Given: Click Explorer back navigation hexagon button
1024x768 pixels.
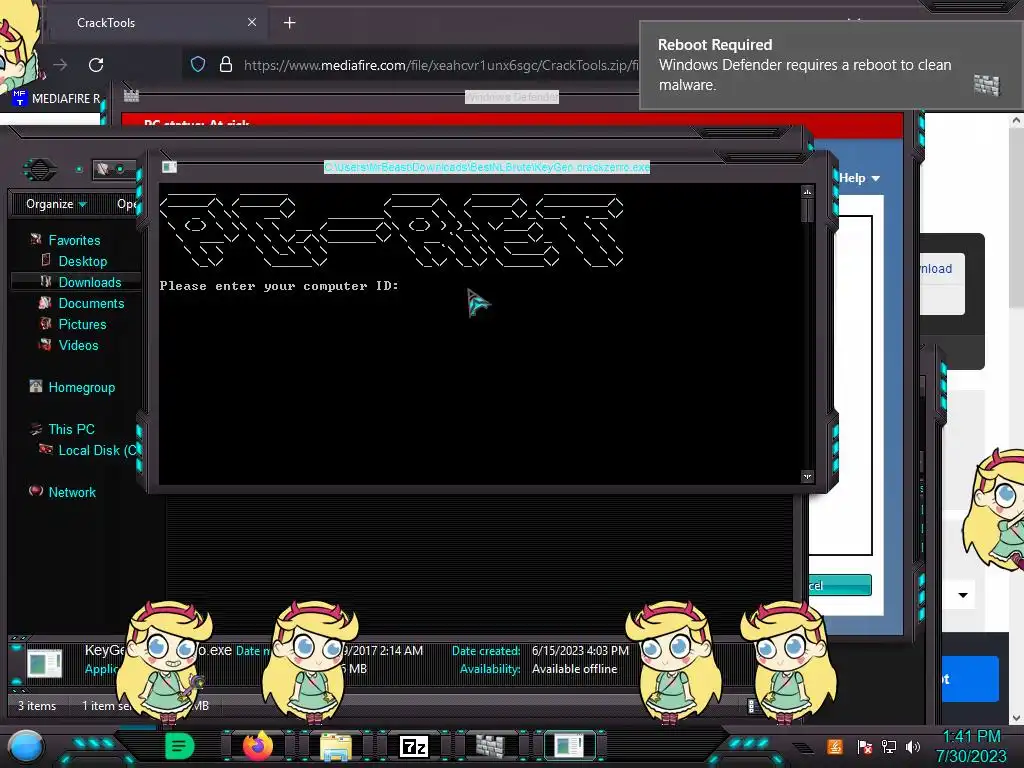Looking at the screenshot, I should [40, 170].
